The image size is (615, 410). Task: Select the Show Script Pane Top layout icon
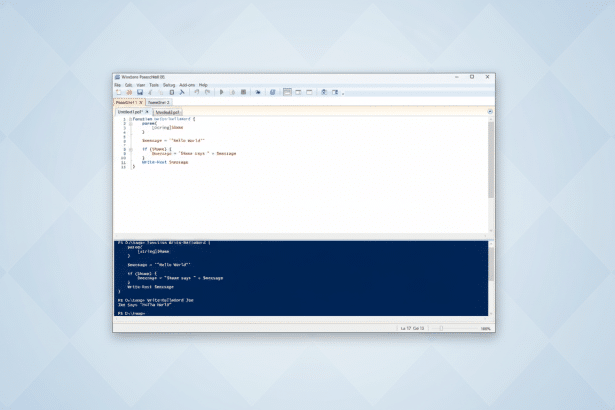pos(287,92)
